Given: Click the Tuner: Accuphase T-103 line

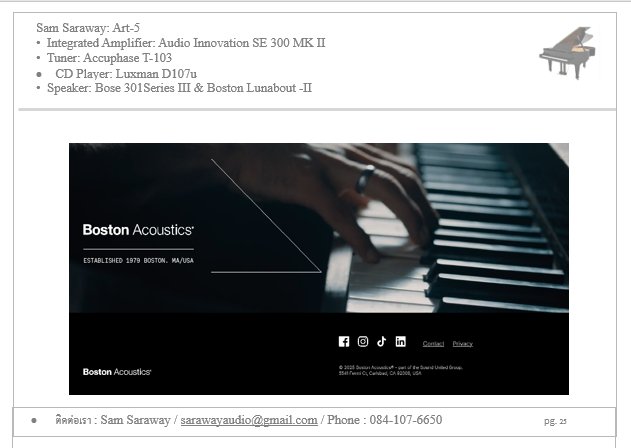Looking at the screenshot, I should pyautogui.click(x=109, y=58).
